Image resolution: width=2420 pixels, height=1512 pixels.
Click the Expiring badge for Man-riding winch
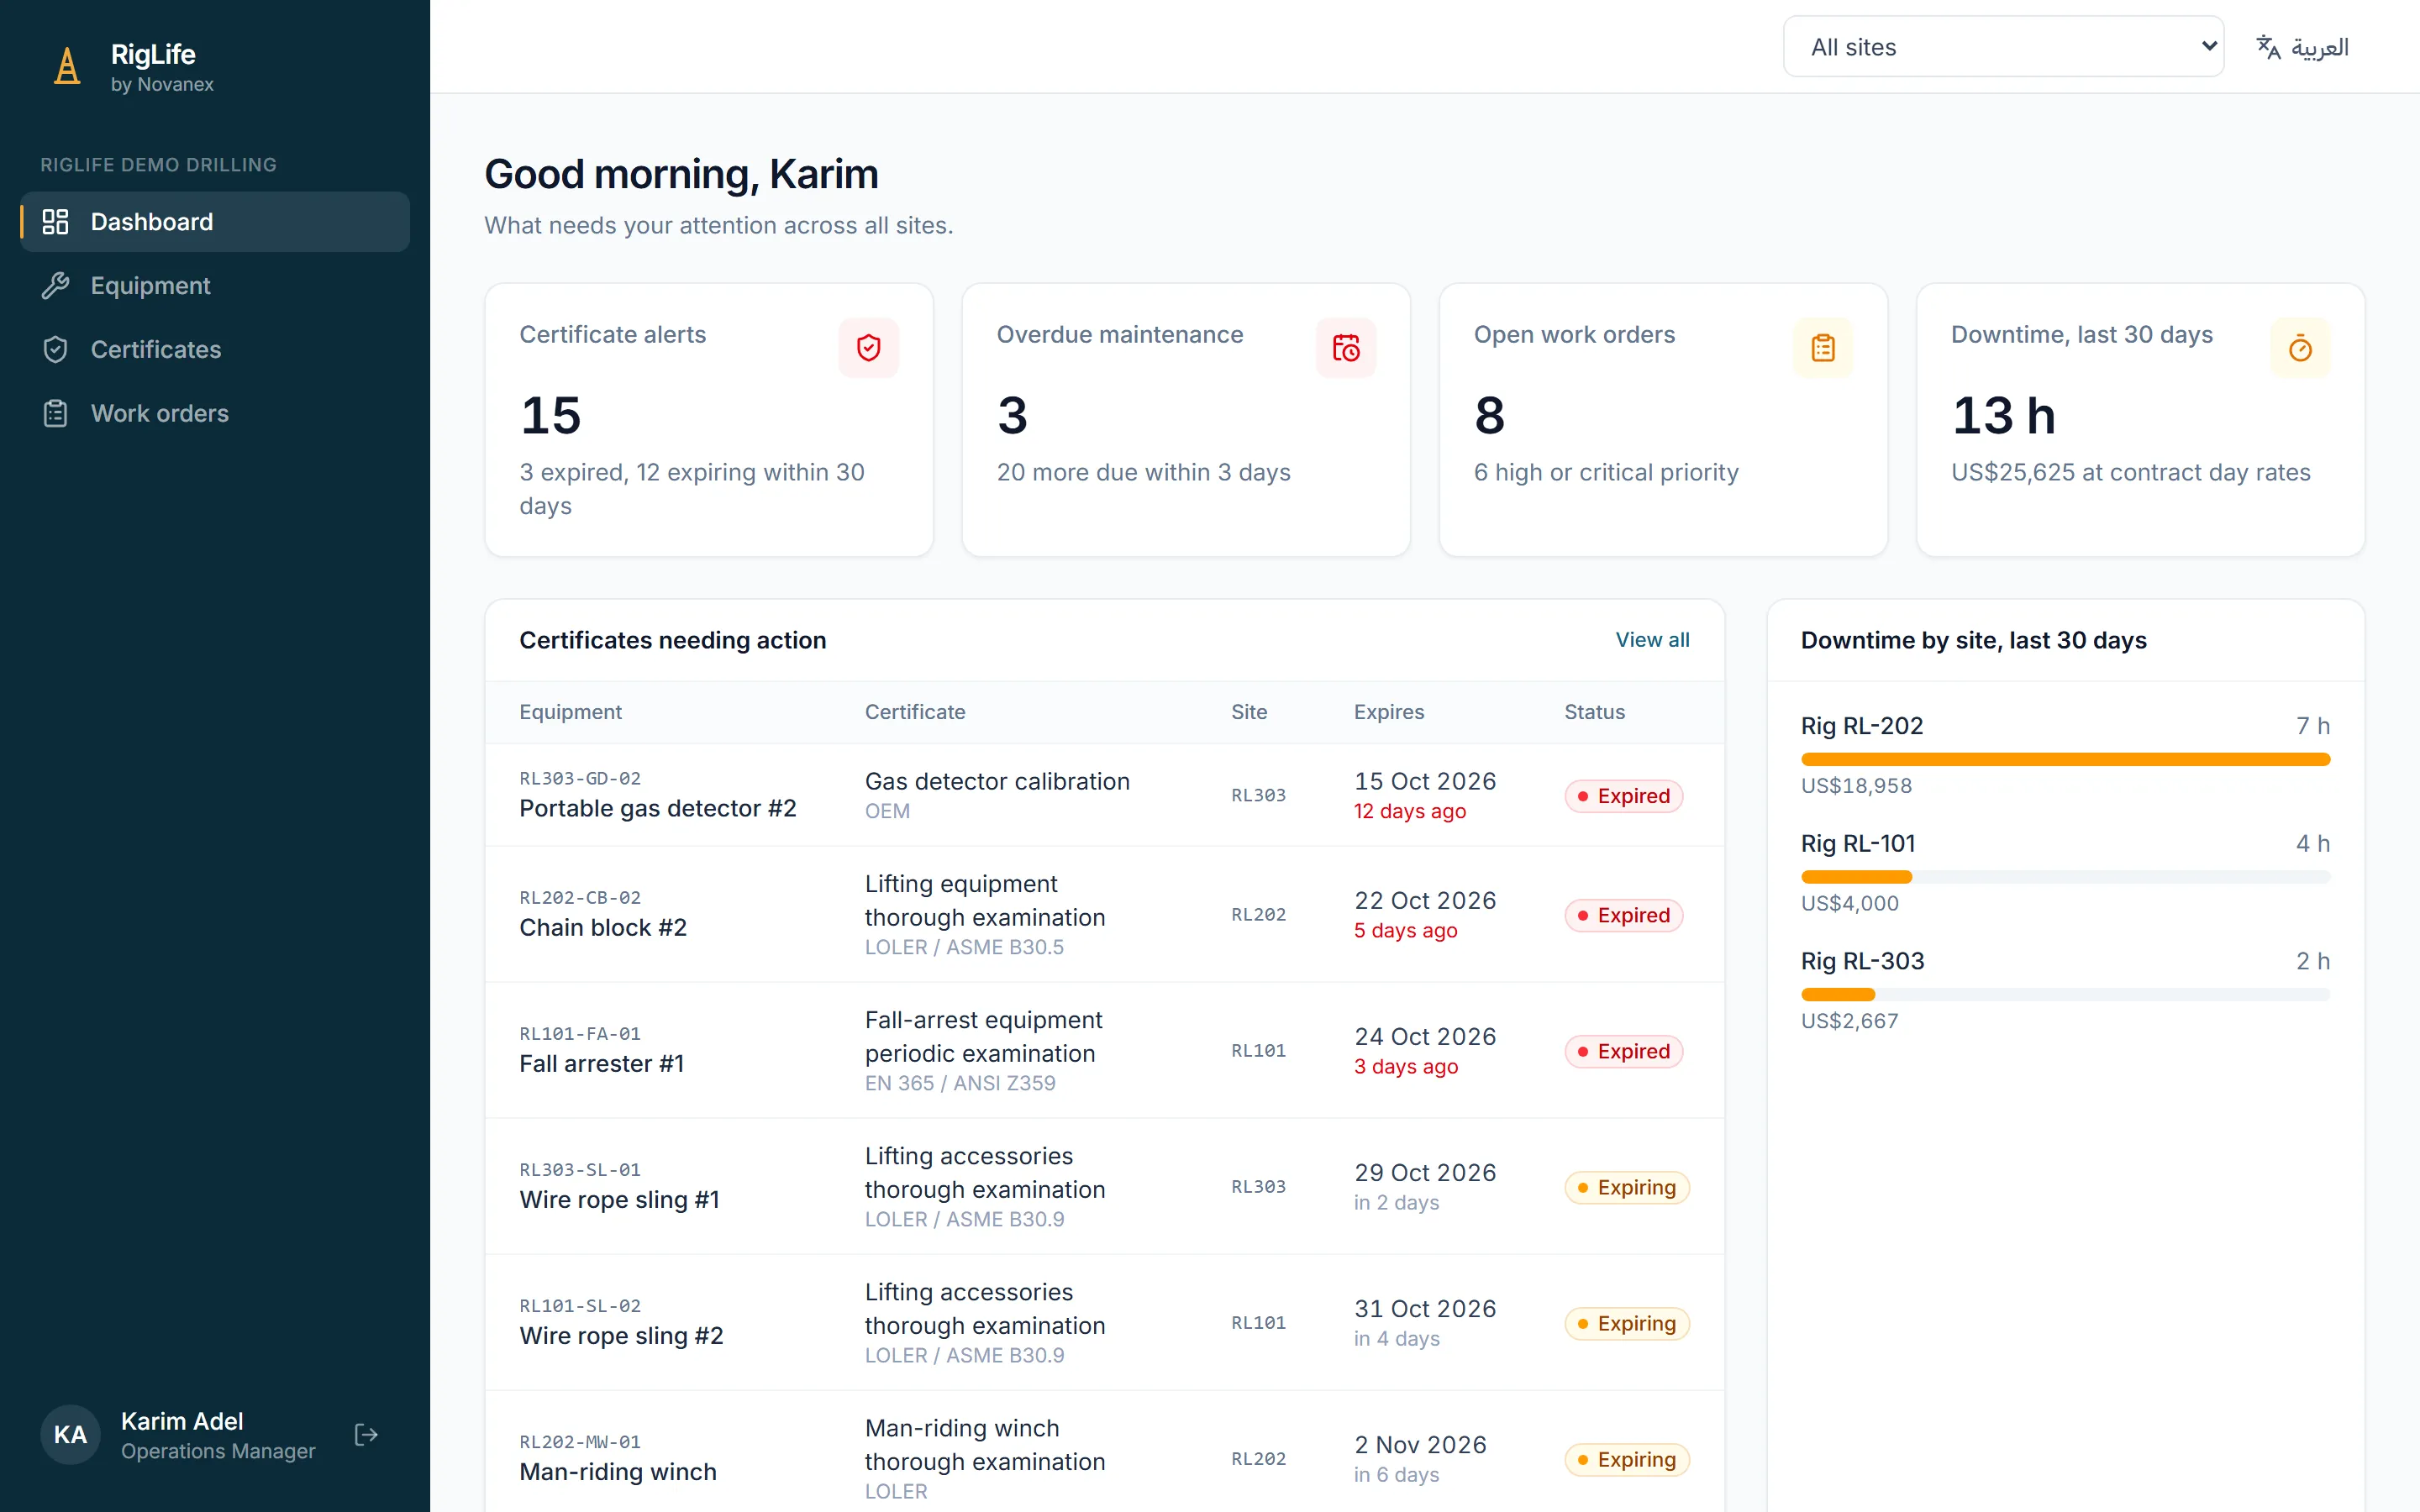click(x=1627, y=1459)
